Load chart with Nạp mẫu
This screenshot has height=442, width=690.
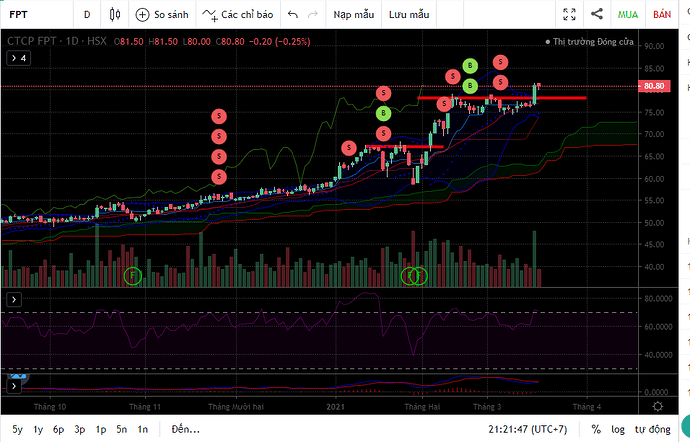click(x=354, y=15)
